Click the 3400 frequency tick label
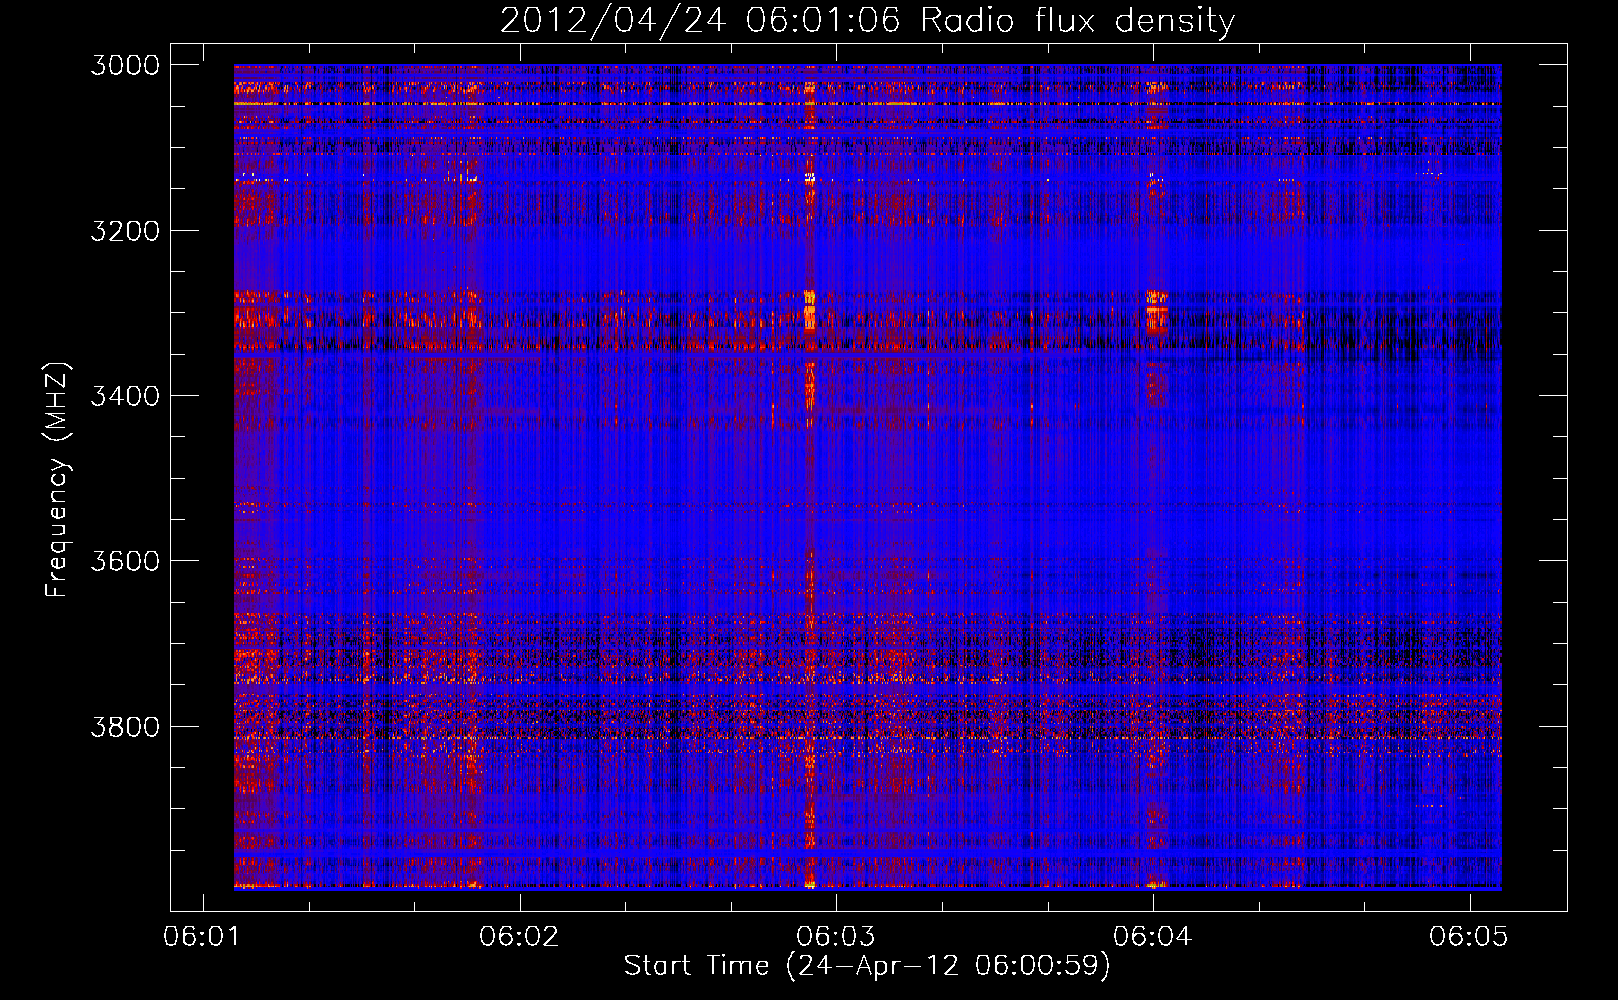The height and width of the screenshot is (1000, 1618). 125,396
